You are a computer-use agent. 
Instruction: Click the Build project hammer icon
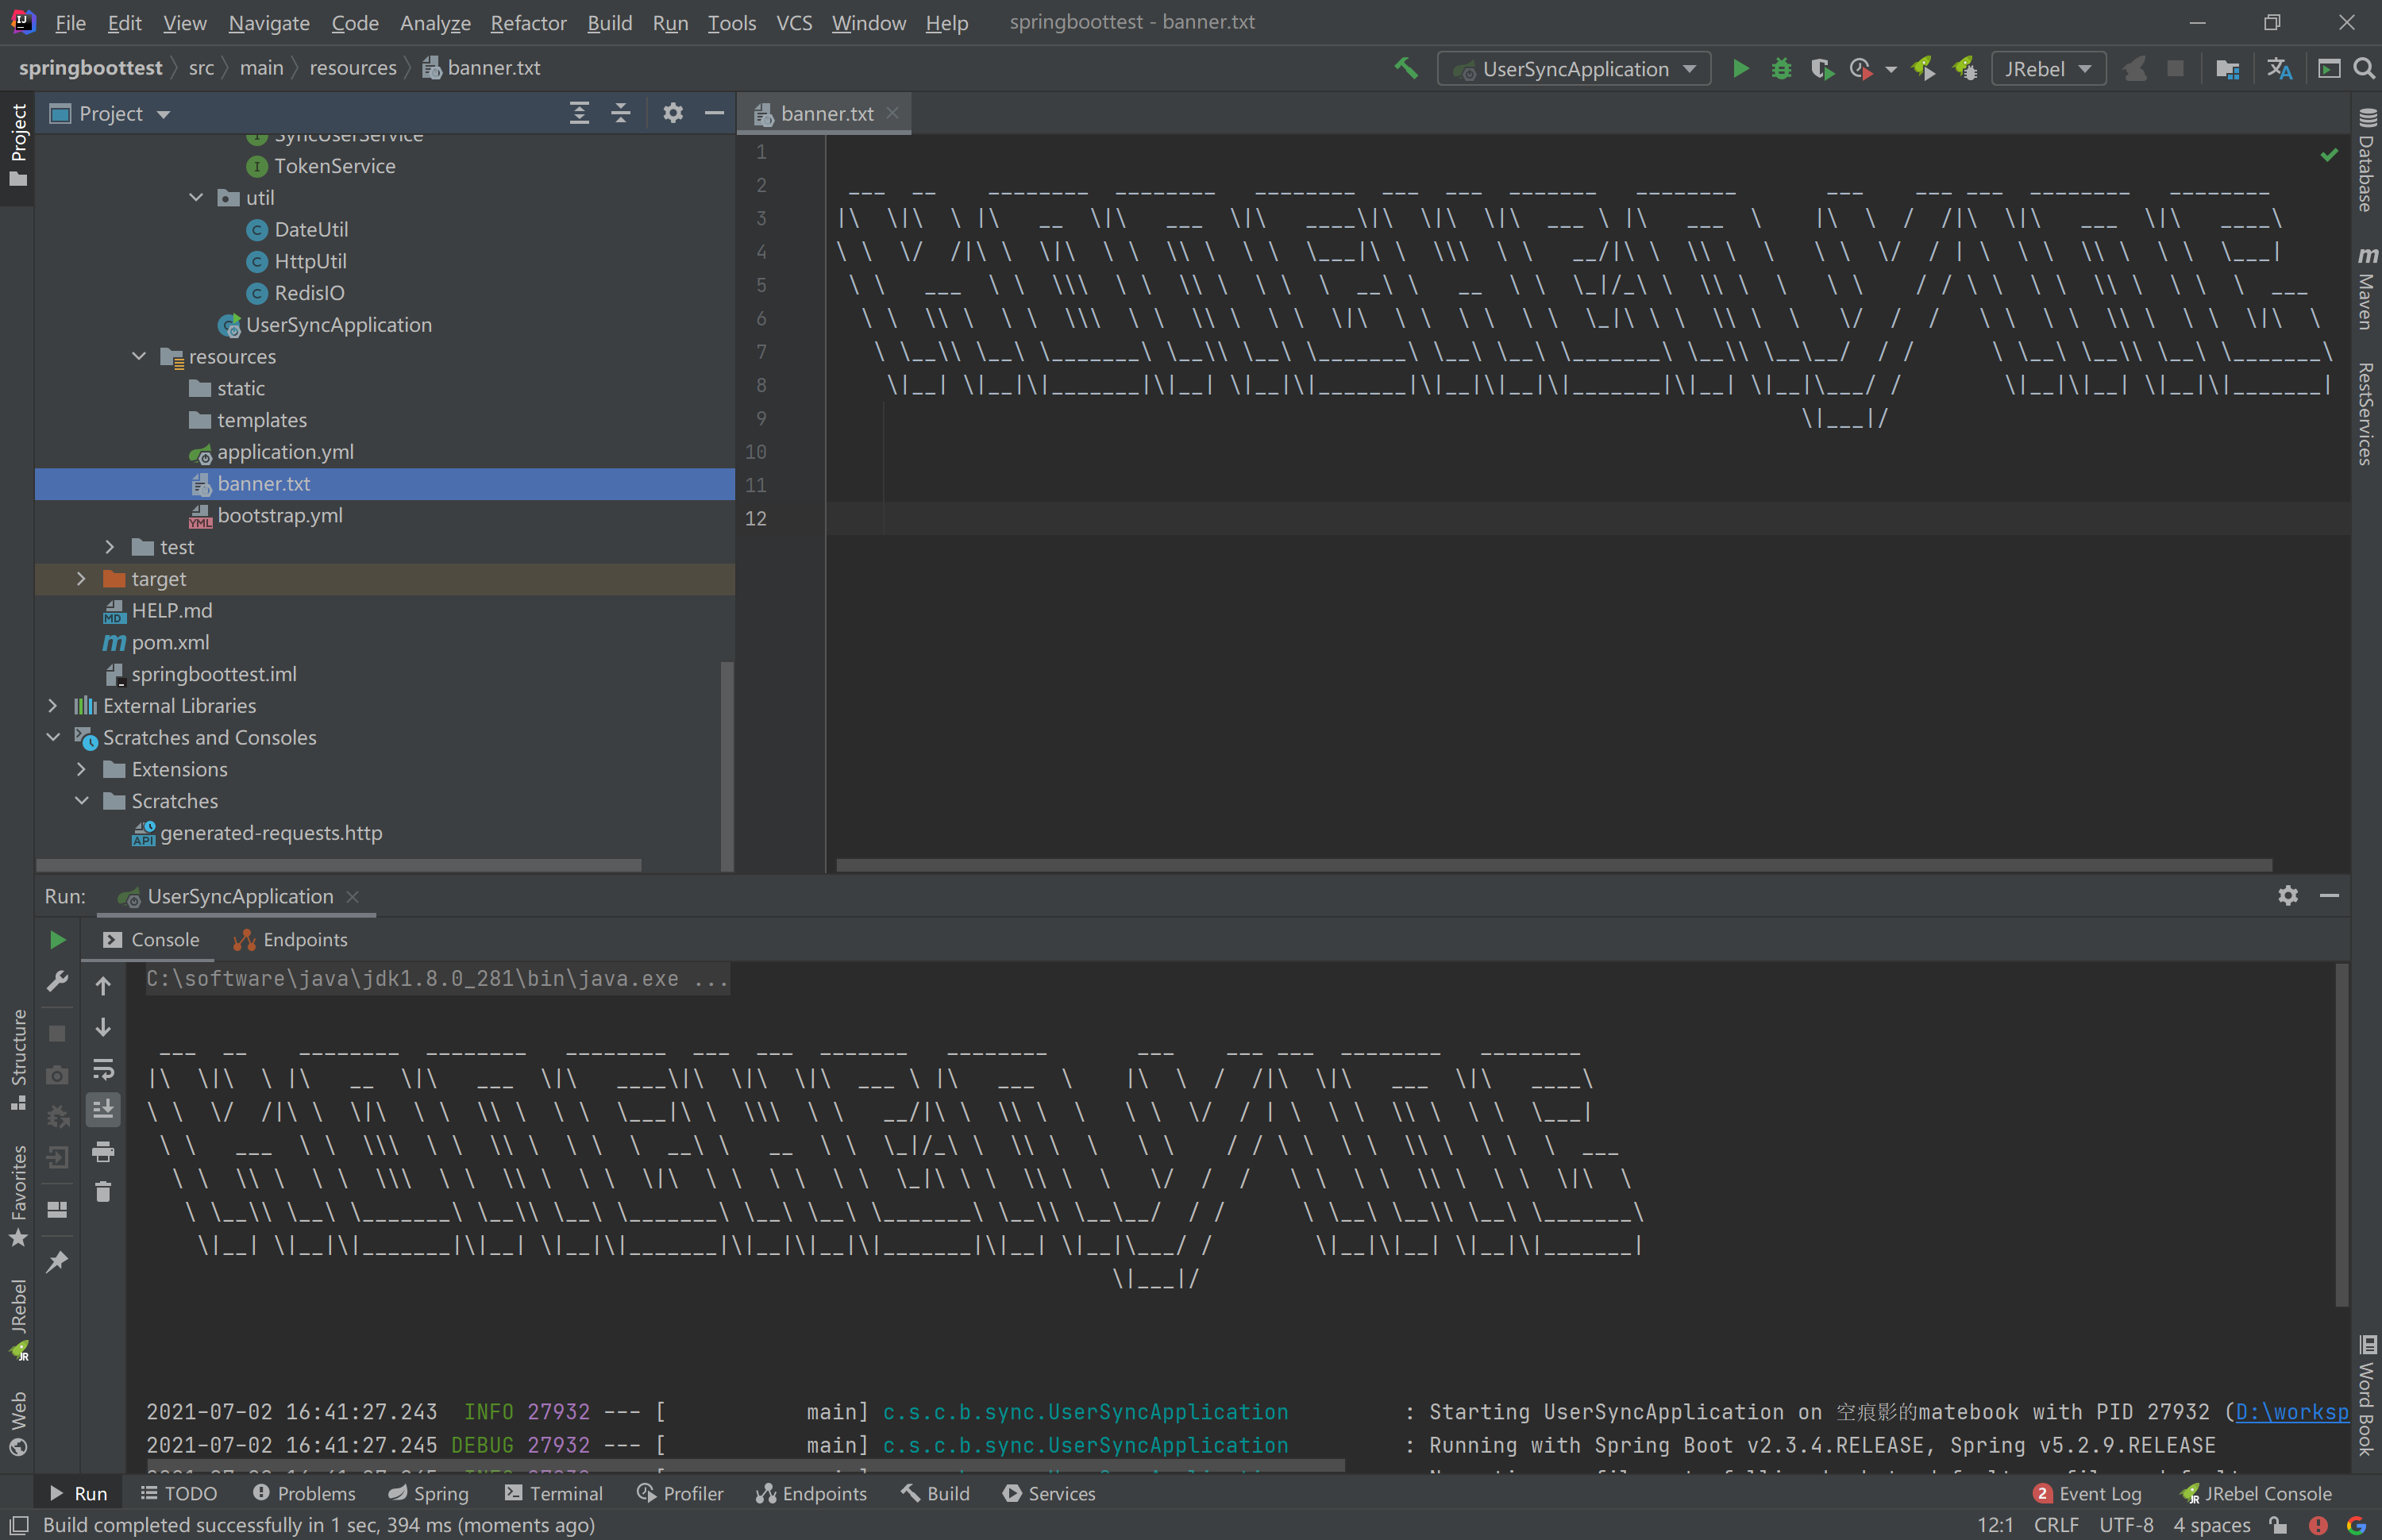pos(1405,68)
